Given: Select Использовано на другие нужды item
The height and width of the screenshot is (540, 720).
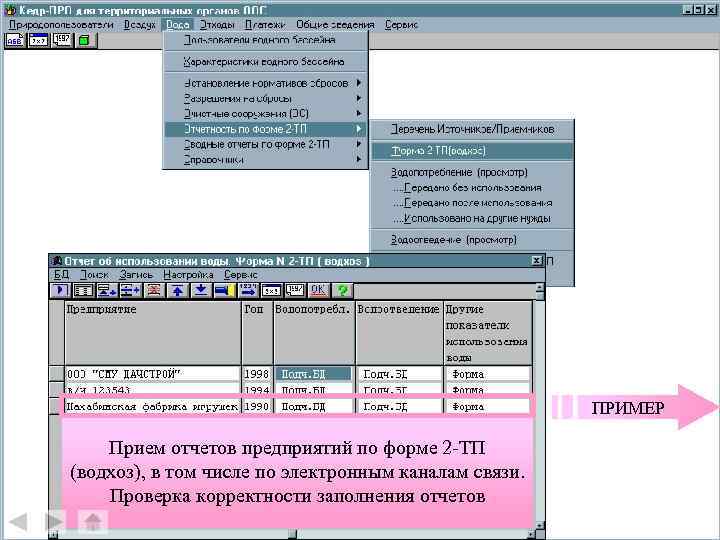Looking at the screenshot, I should (472, 219).
